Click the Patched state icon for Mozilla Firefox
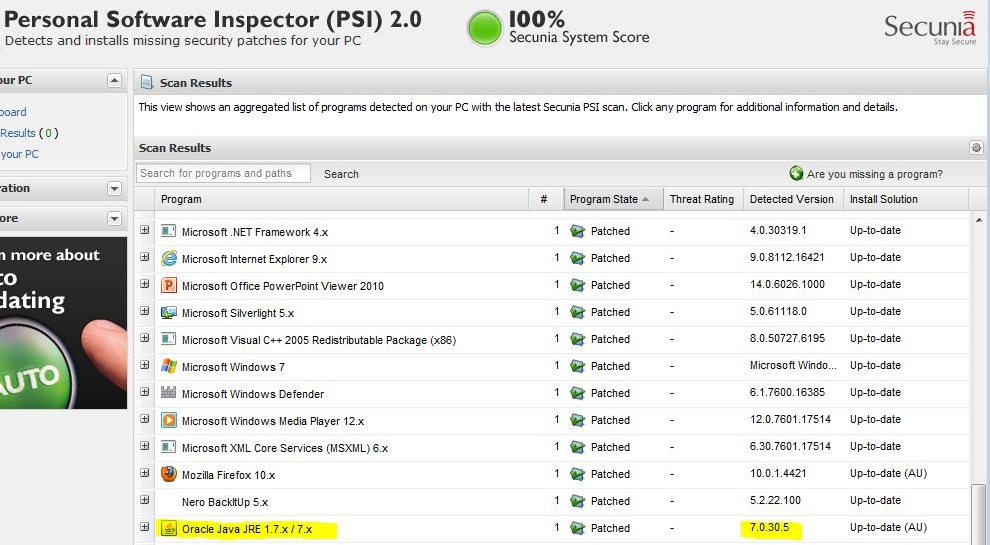This screenshot has height=545, width=990. coord(577,474)
